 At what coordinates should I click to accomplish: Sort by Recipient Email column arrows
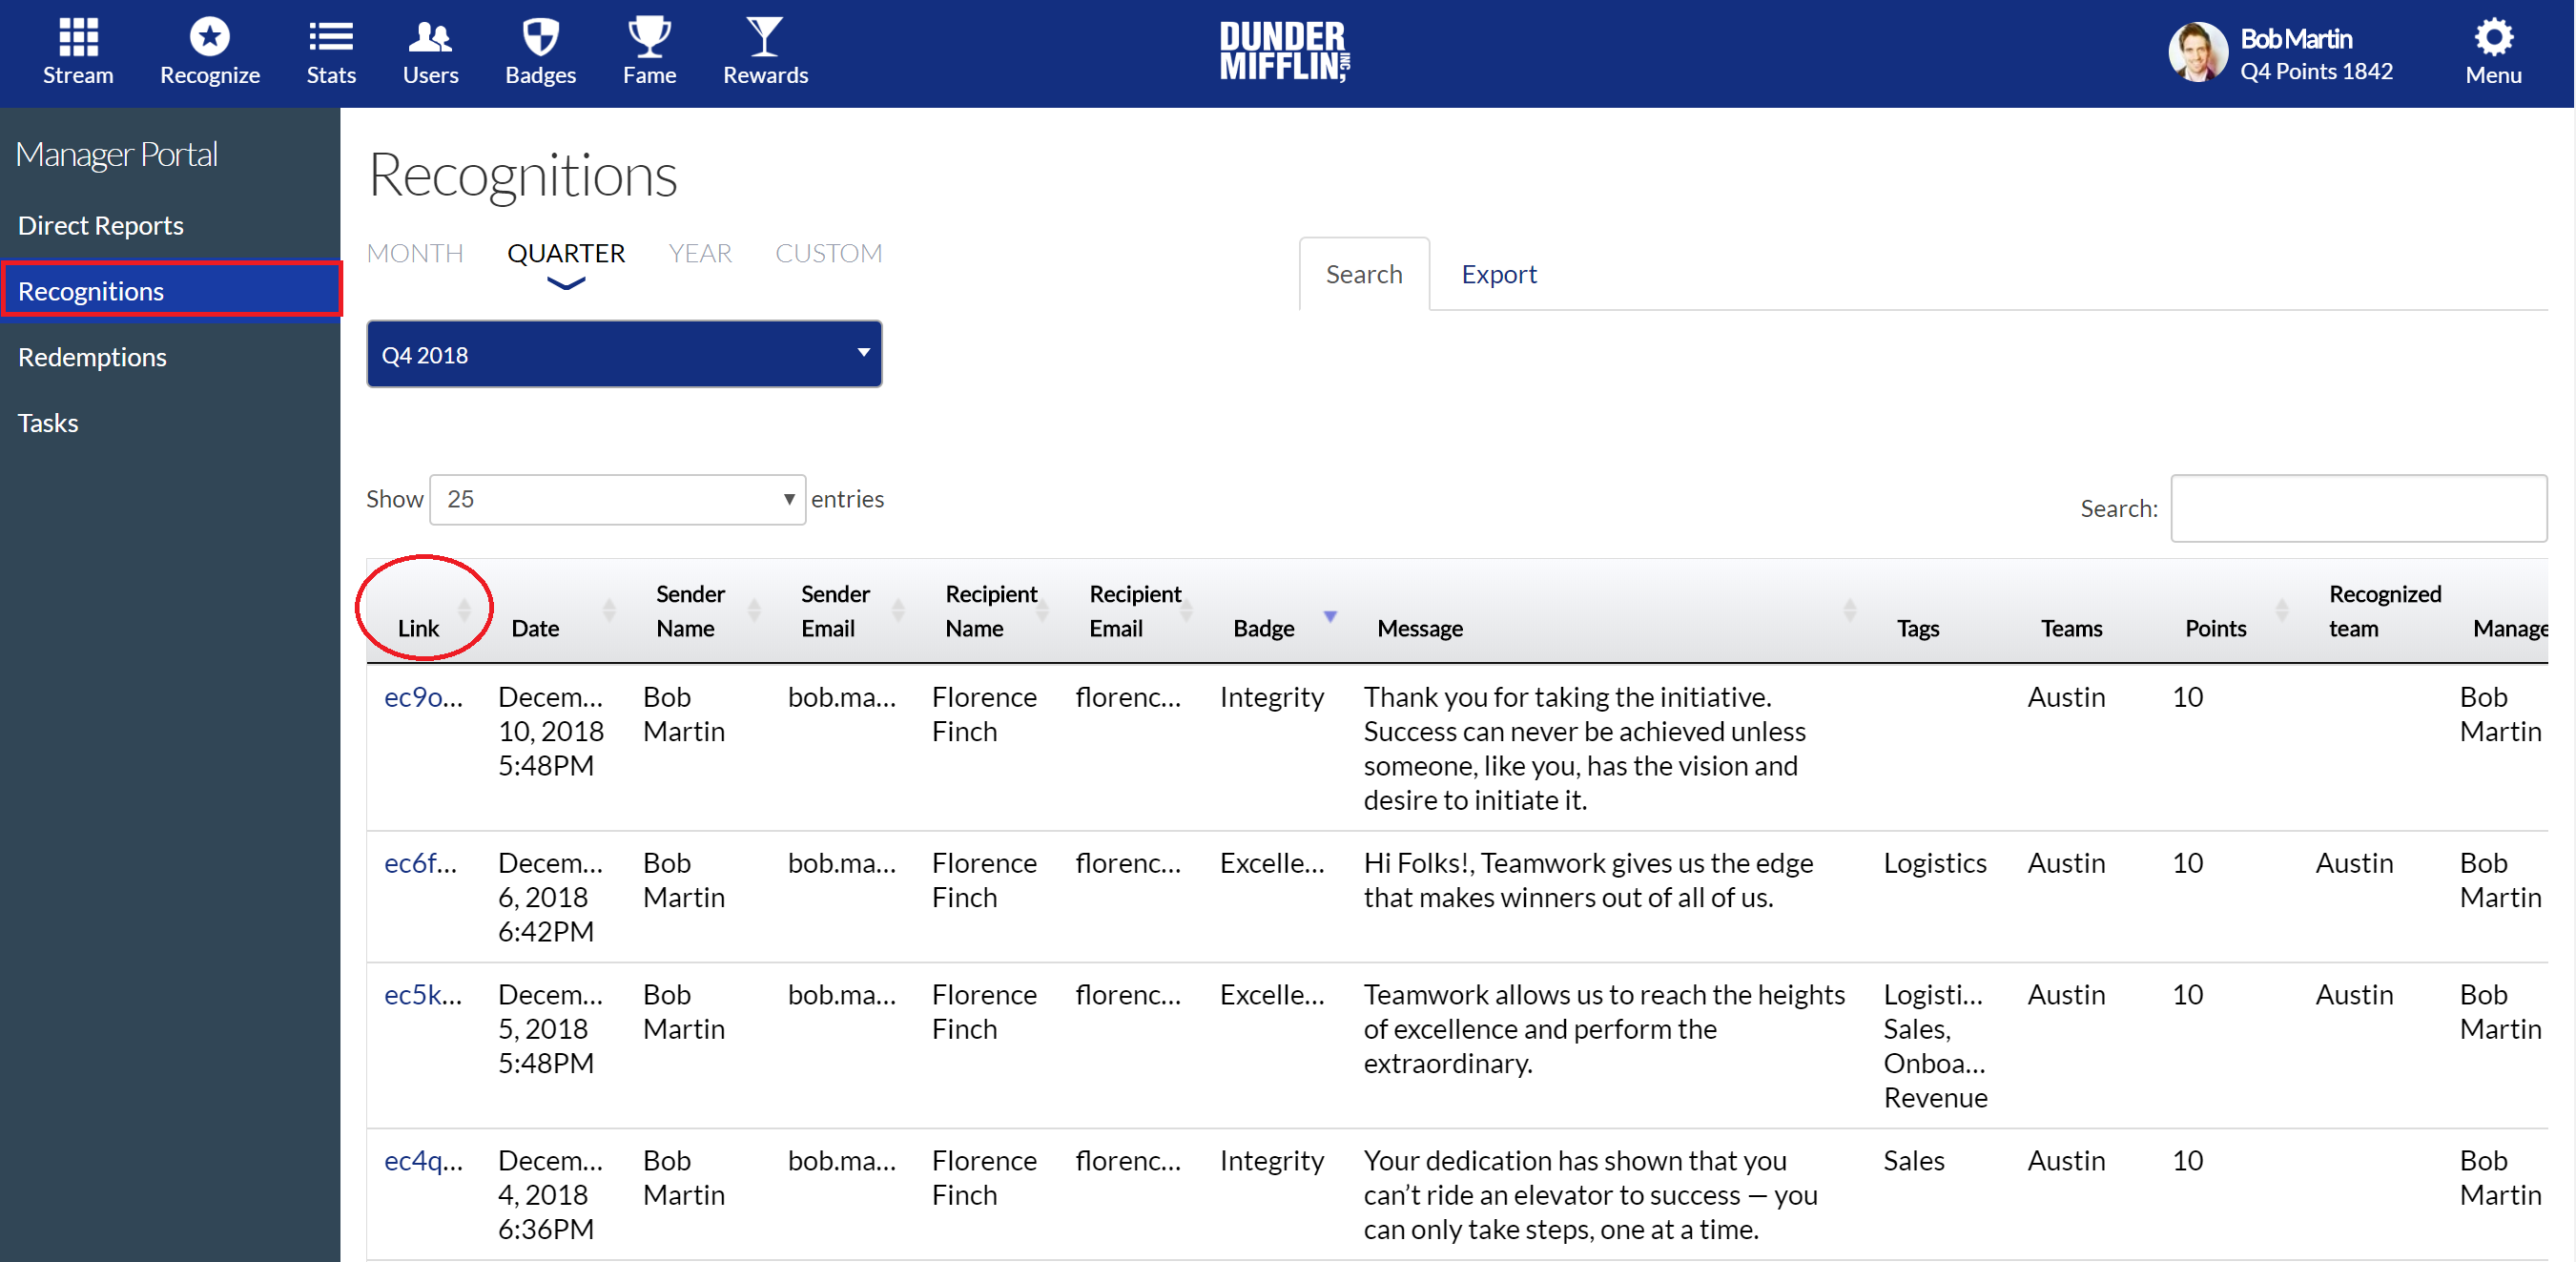click(1186, 609)
